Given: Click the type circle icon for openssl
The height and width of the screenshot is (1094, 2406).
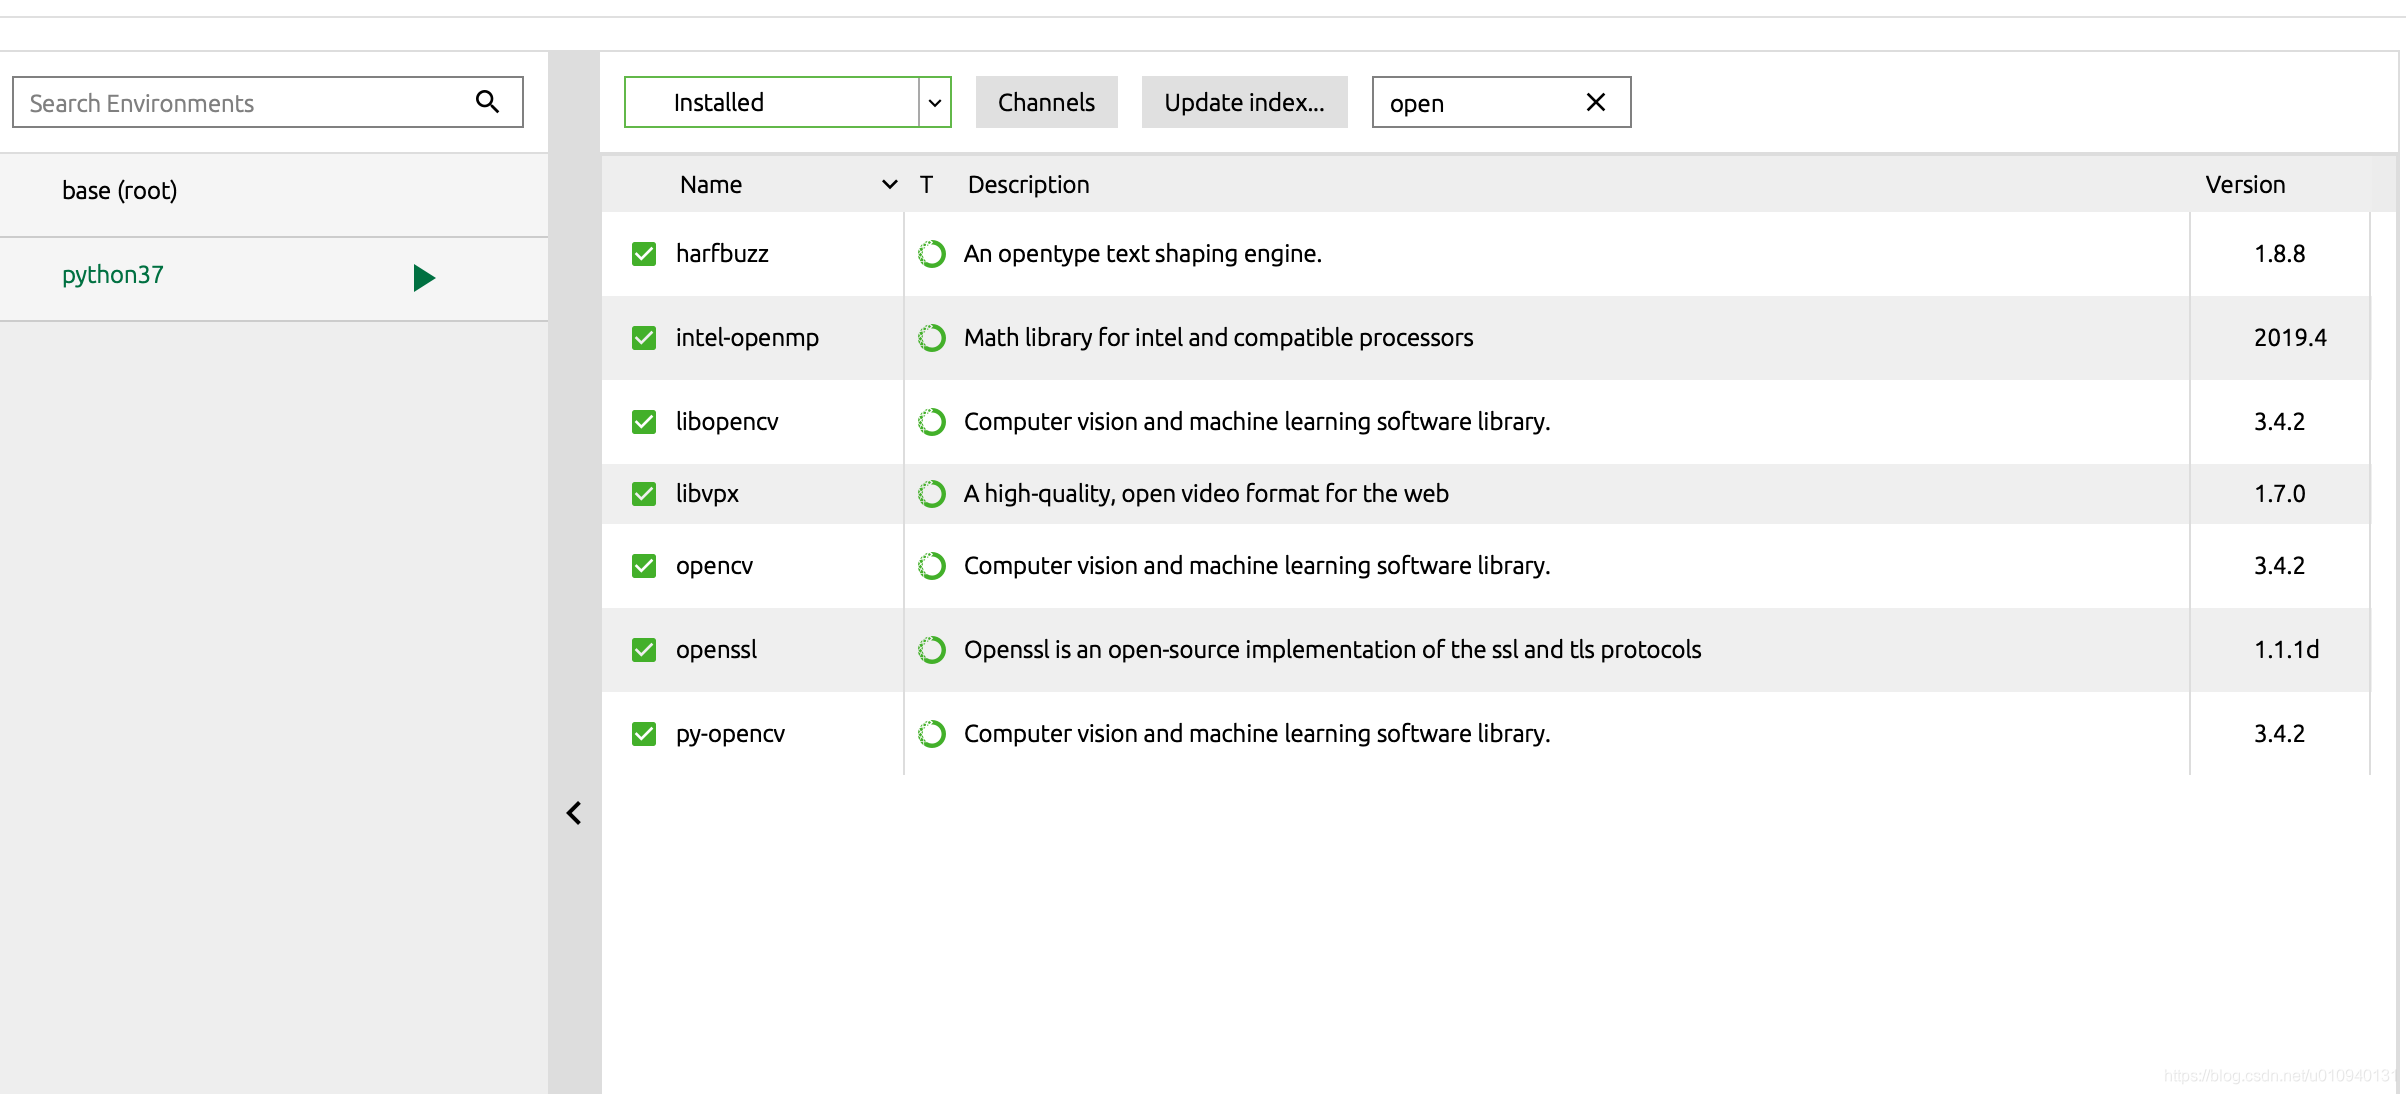Looking at the screenshot, I should coord(931,650).
